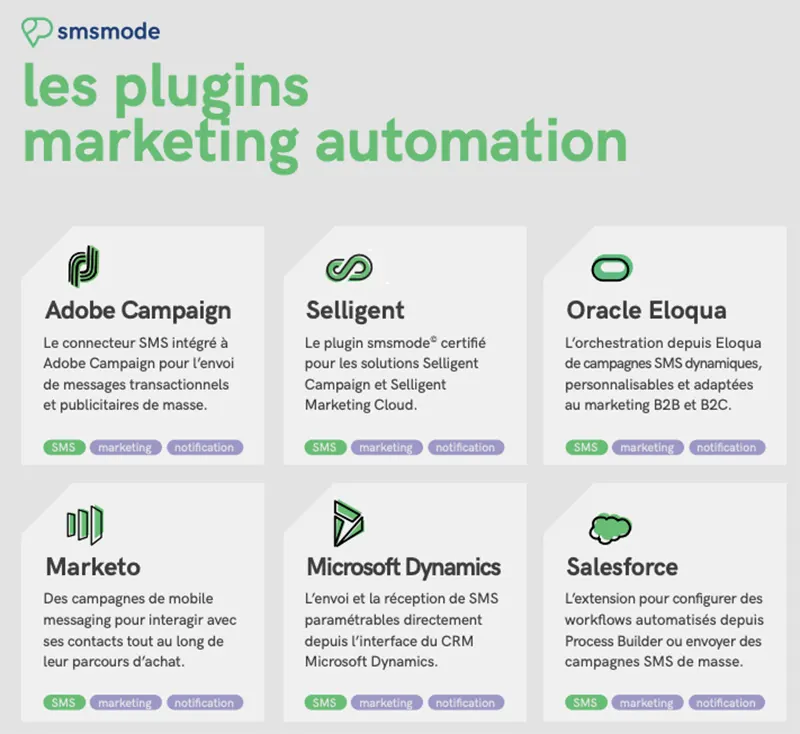Open the Salesforce card title
The height and width of the screenshot is (734, 800).
(x=622, y=567)
